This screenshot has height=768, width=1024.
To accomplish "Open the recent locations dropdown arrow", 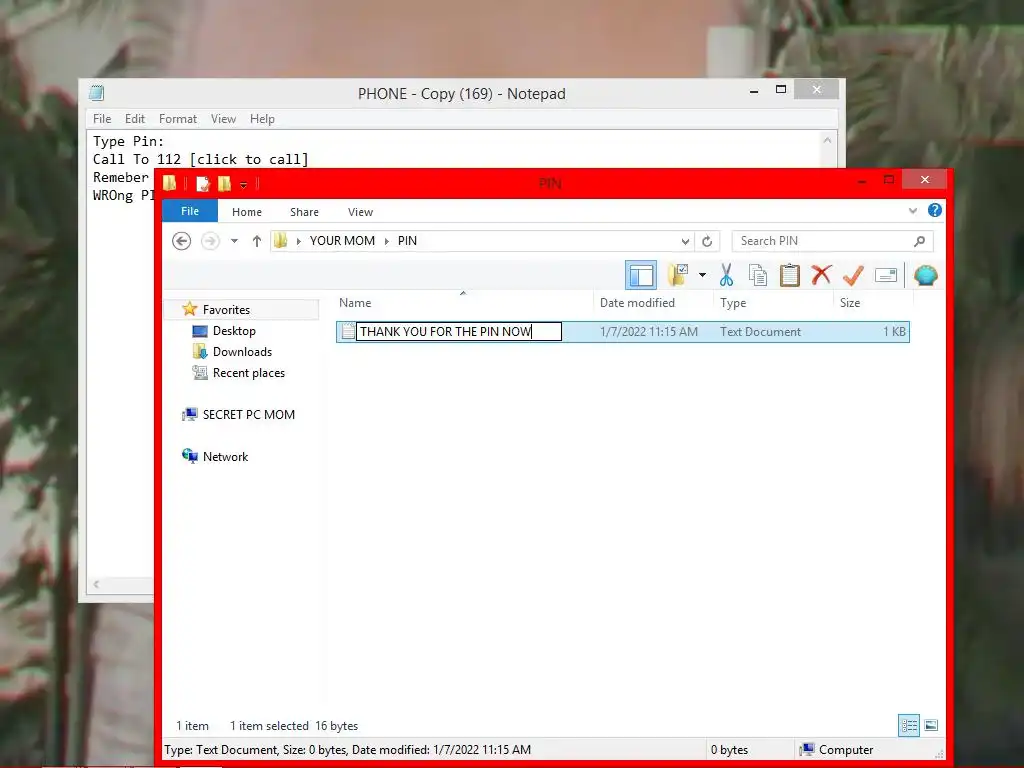I will pos(234,241).
